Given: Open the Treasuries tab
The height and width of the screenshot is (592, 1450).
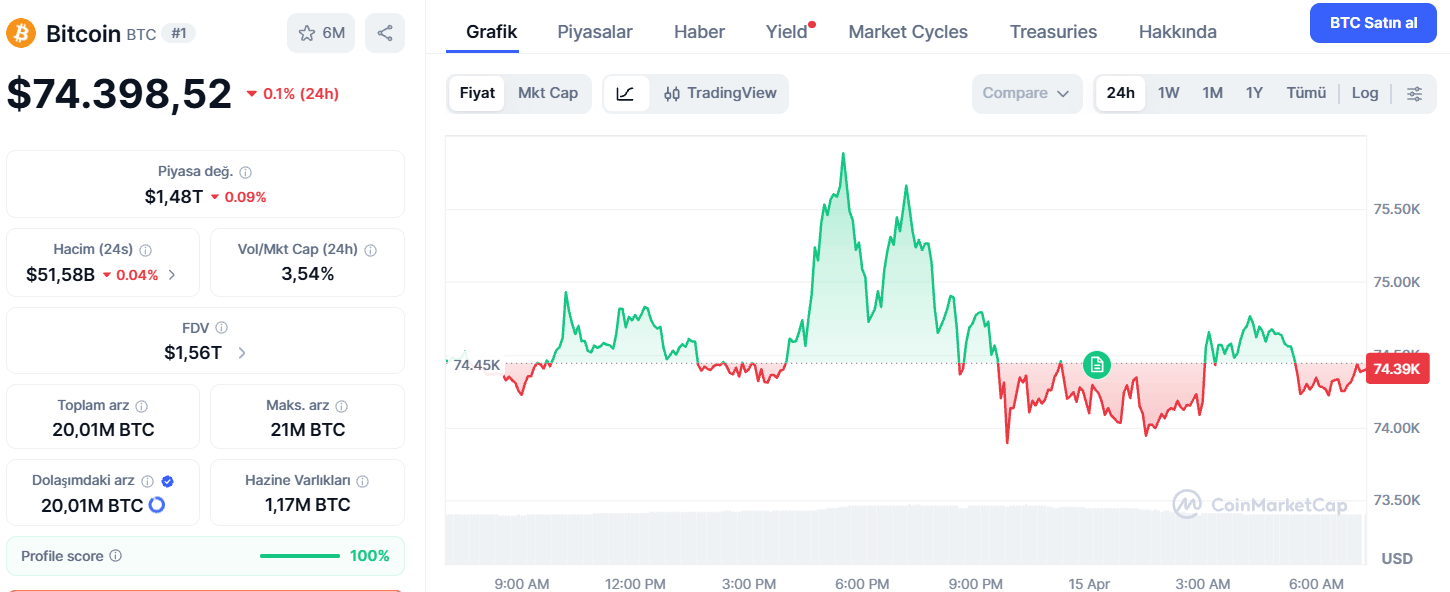Looking at the screenshot, I should (1053, 32).
